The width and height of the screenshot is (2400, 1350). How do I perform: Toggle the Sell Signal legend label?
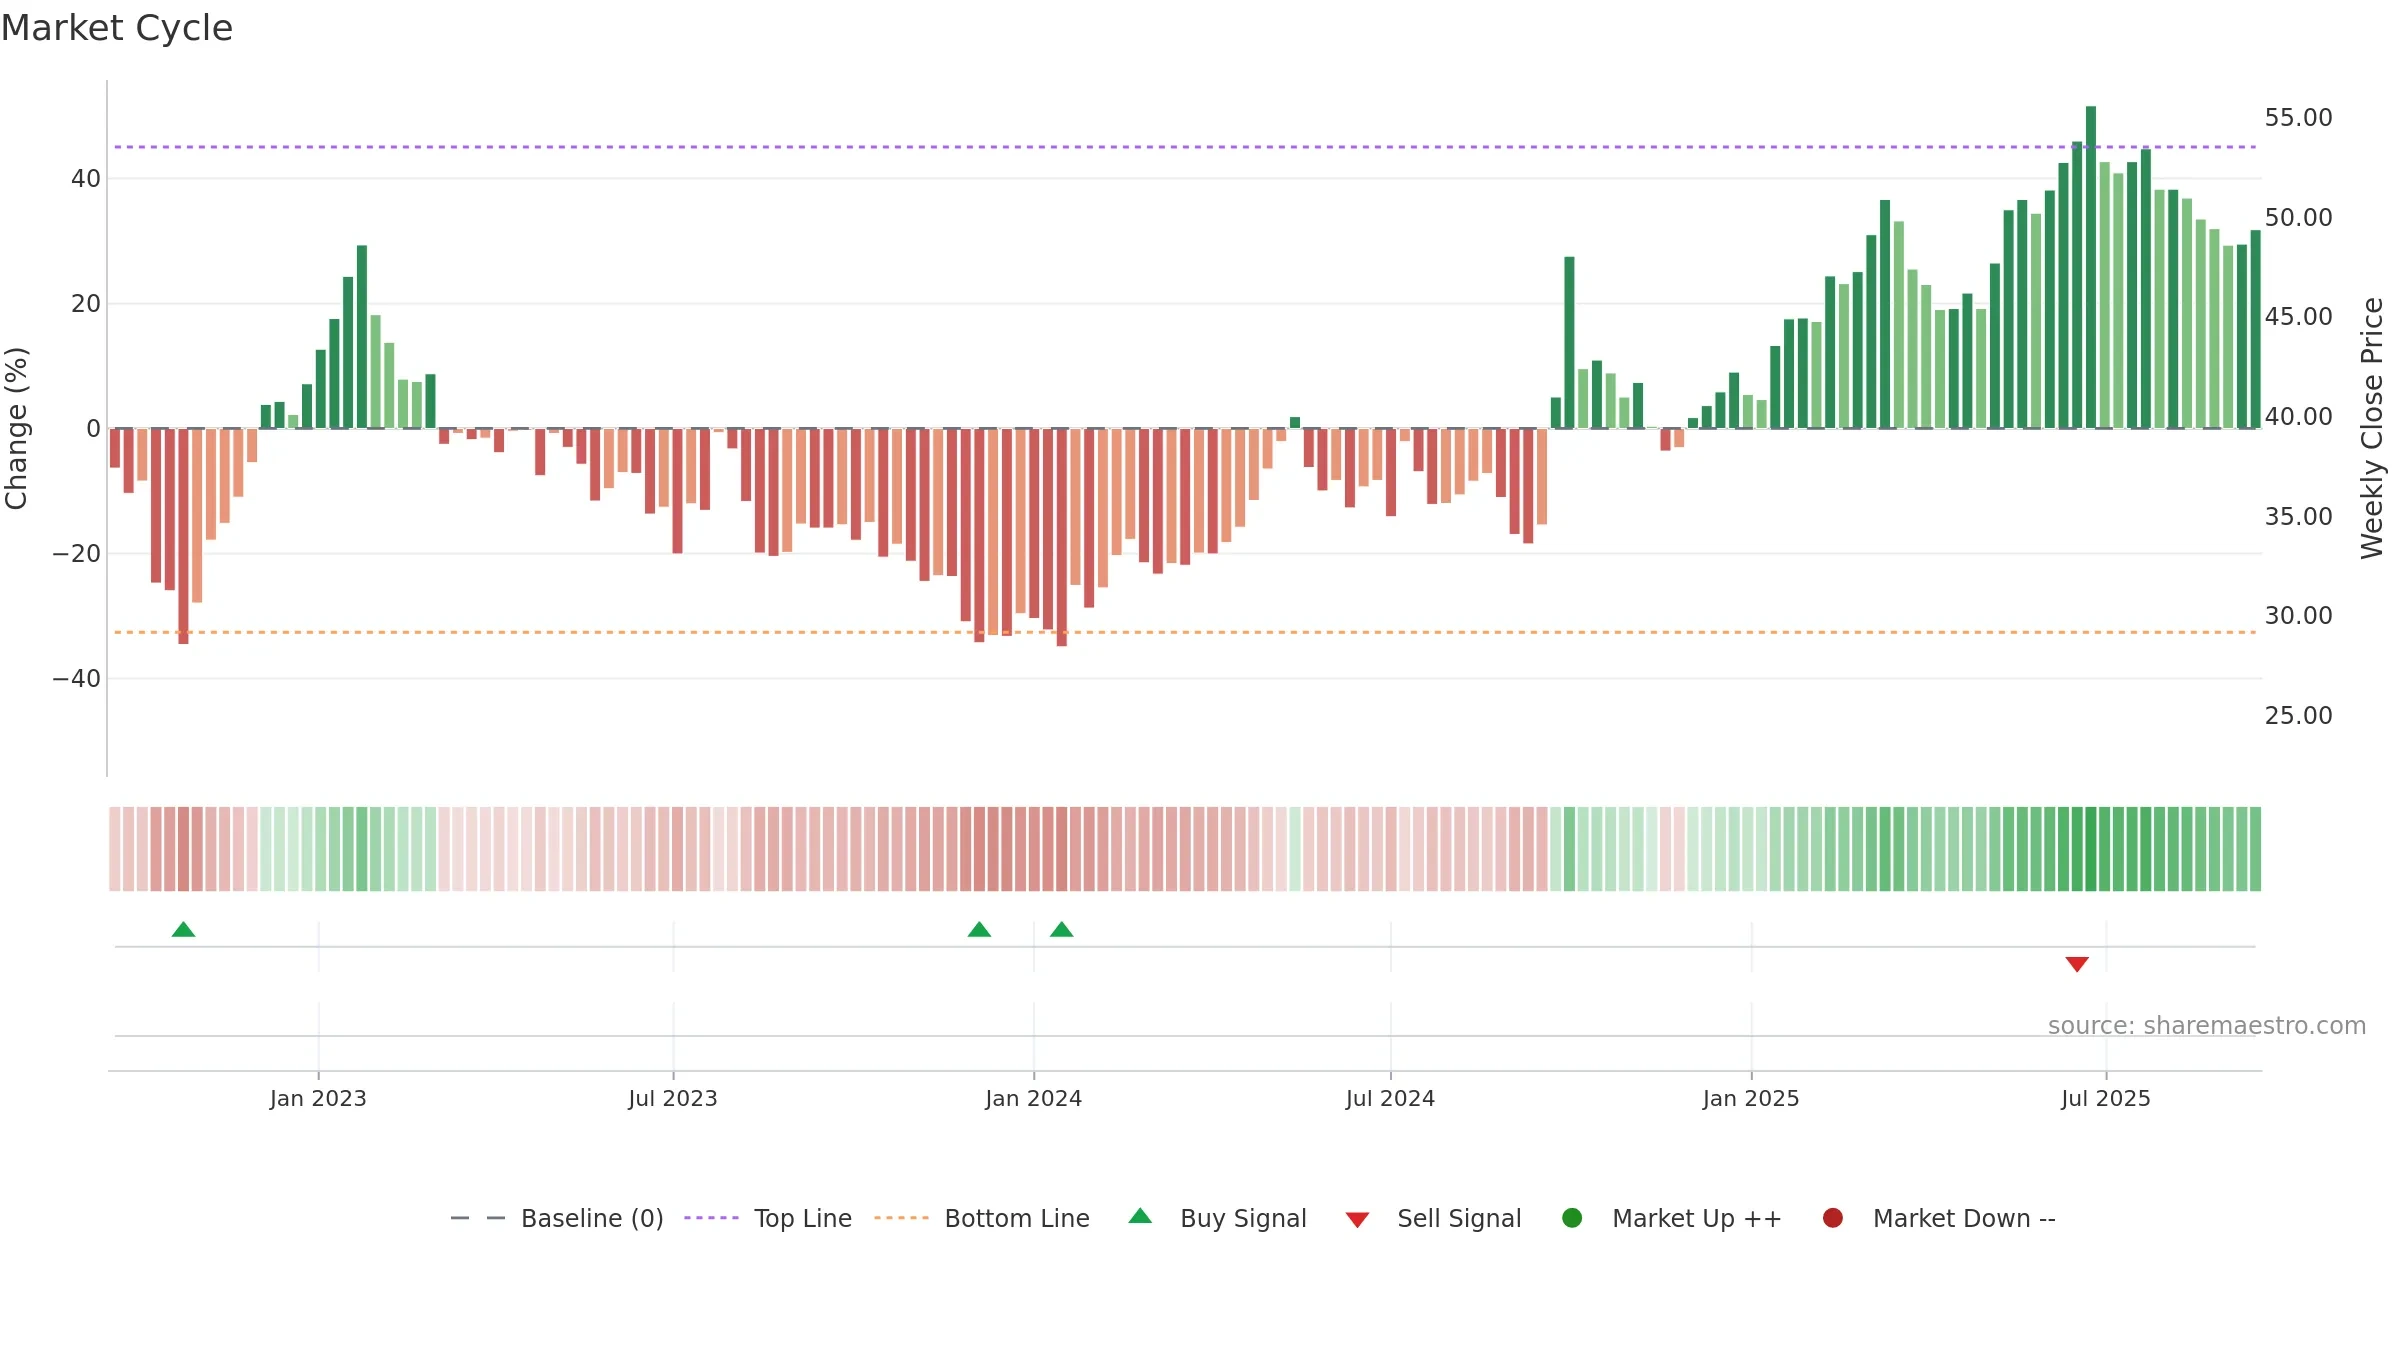click(1459, 1219)
